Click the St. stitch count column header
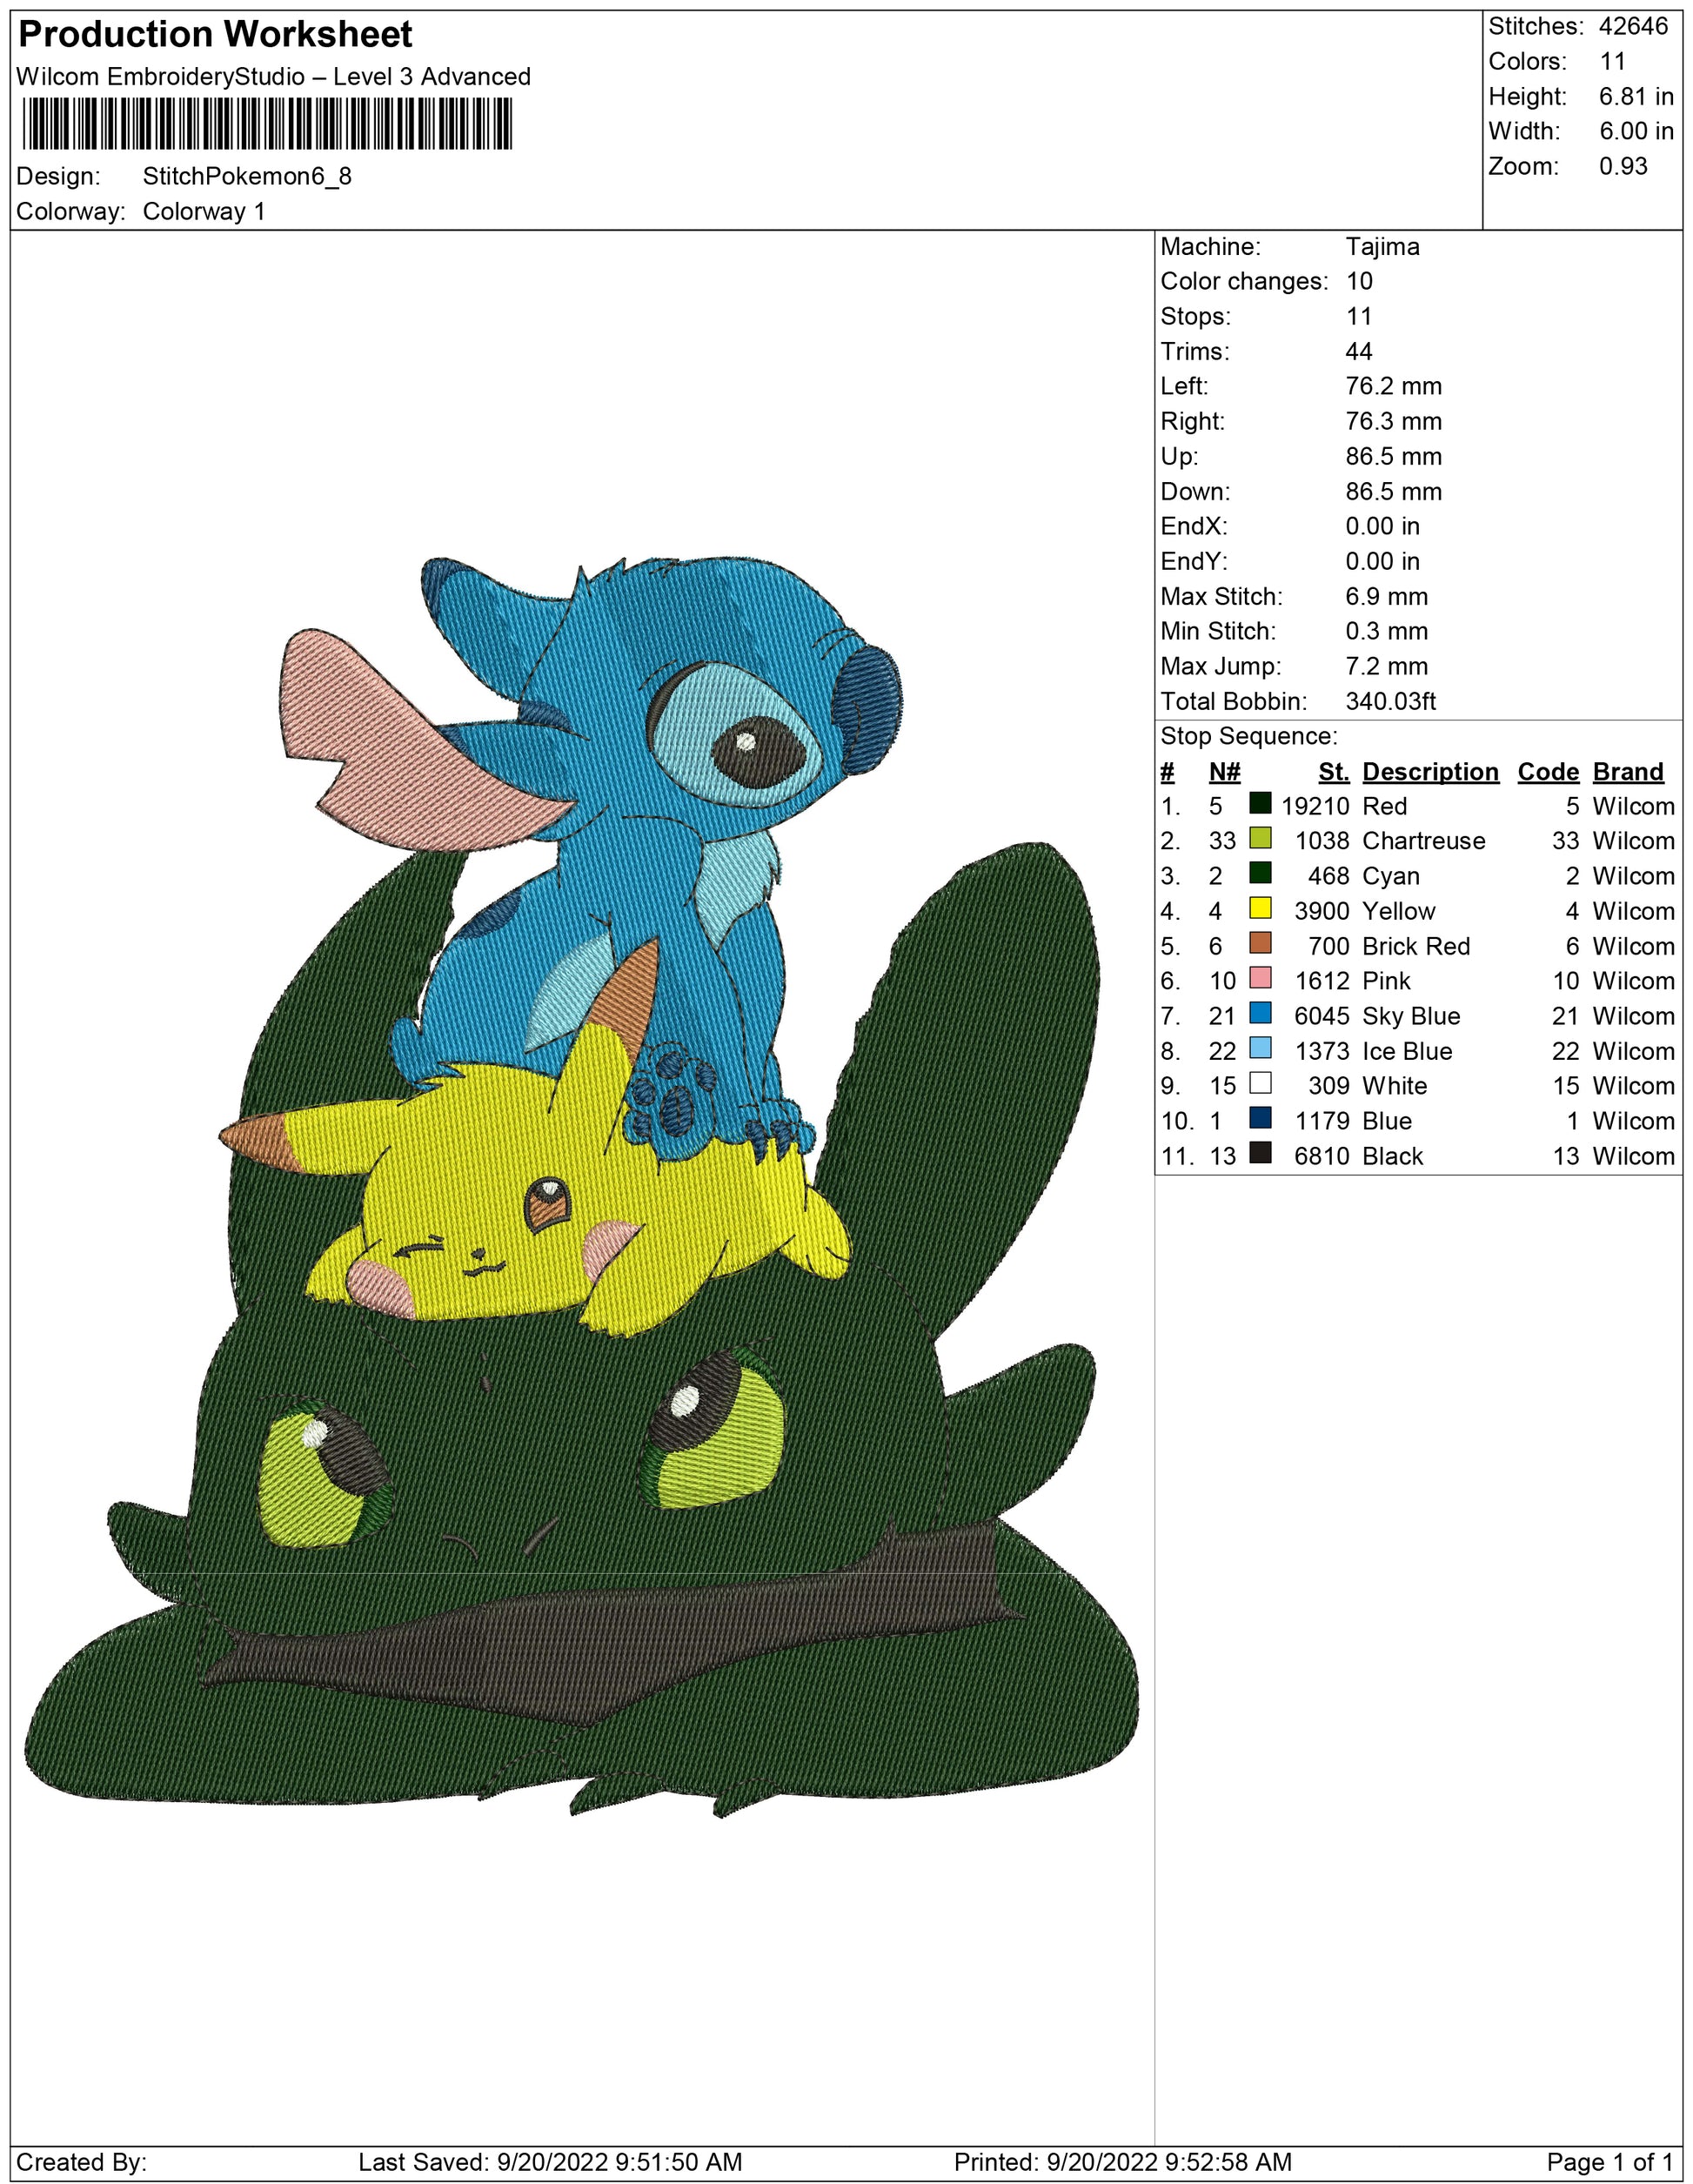Image resolution: width=1693 pixels, height=2184 pixels. point(1333,772)
